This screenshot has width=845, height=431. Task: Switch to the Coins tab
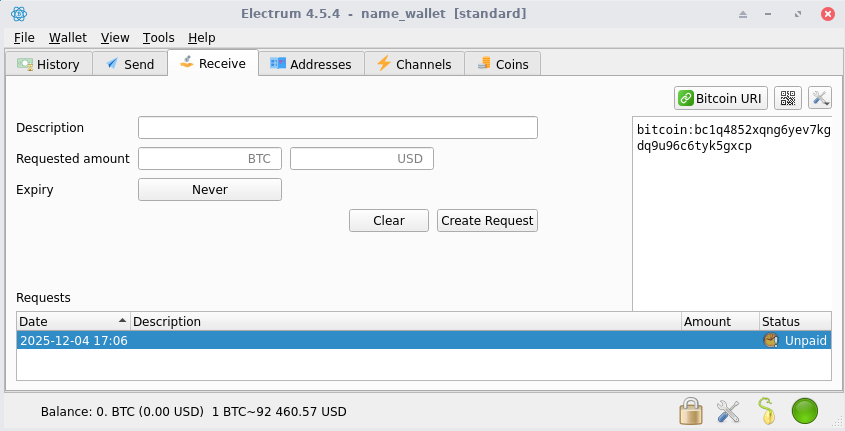click(503, 64)
